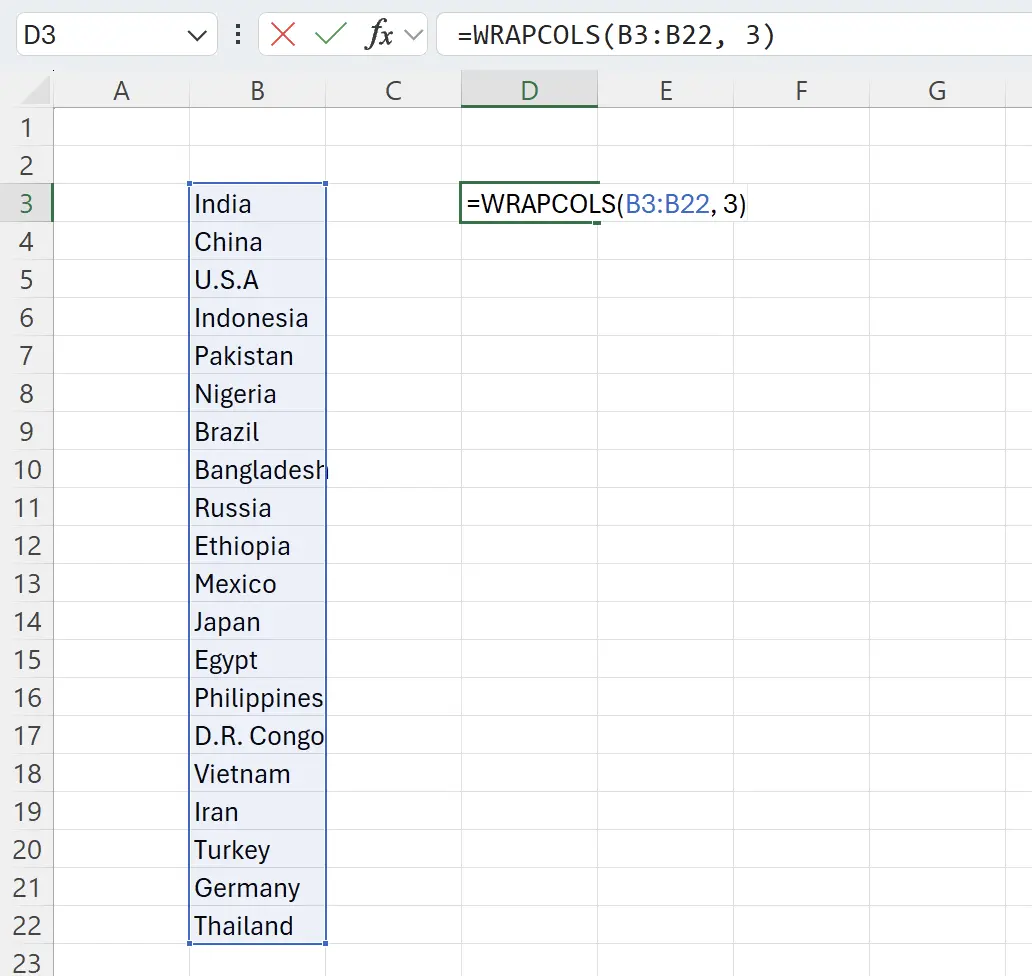Image resolution: width=1032 pixels, height=976 pixels.
Task: Select column header B
Action: [257, 90]
